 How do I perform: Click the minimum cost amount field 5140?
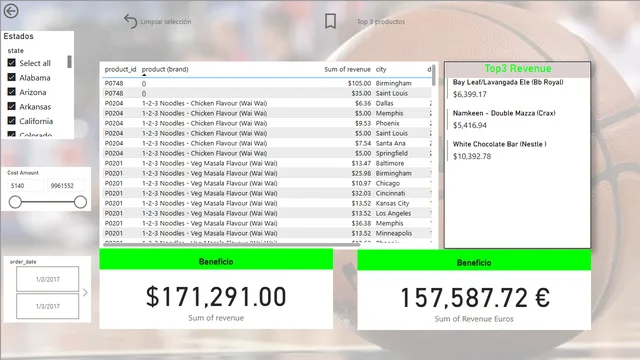click(x=26, y=186)
